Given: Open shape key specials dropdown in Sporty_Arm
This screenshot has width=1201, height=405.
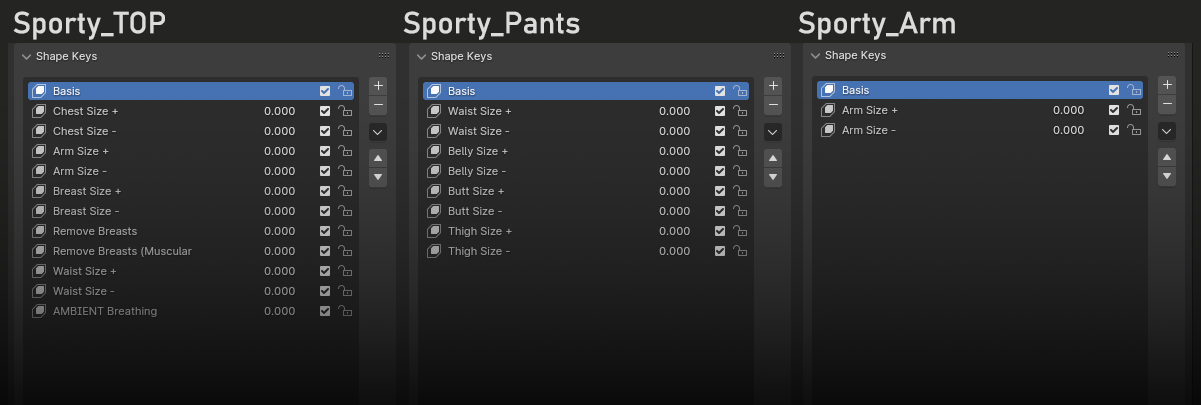Looking at the screenshot, I should click(x=1167, y=131).
